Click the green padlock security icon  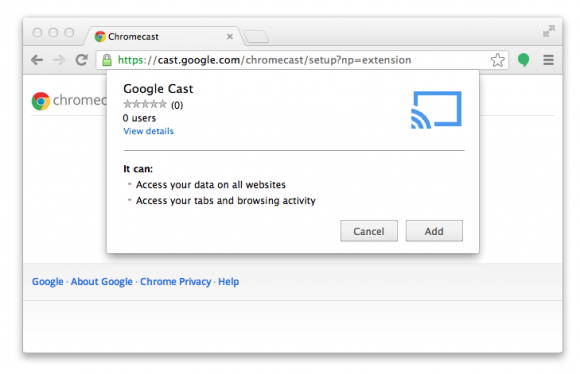pyautogui.click(x=107, y=60)
